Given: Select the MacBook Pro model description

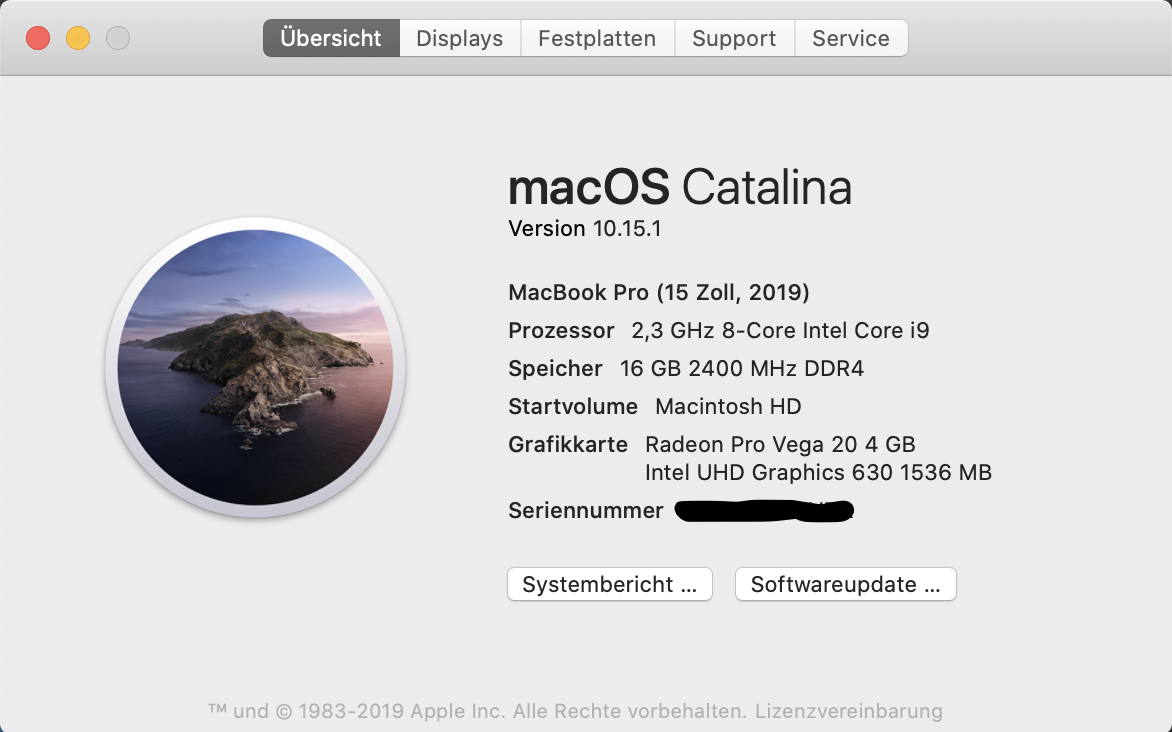Looking at the screenshot, I should click(x=658, y=292).
